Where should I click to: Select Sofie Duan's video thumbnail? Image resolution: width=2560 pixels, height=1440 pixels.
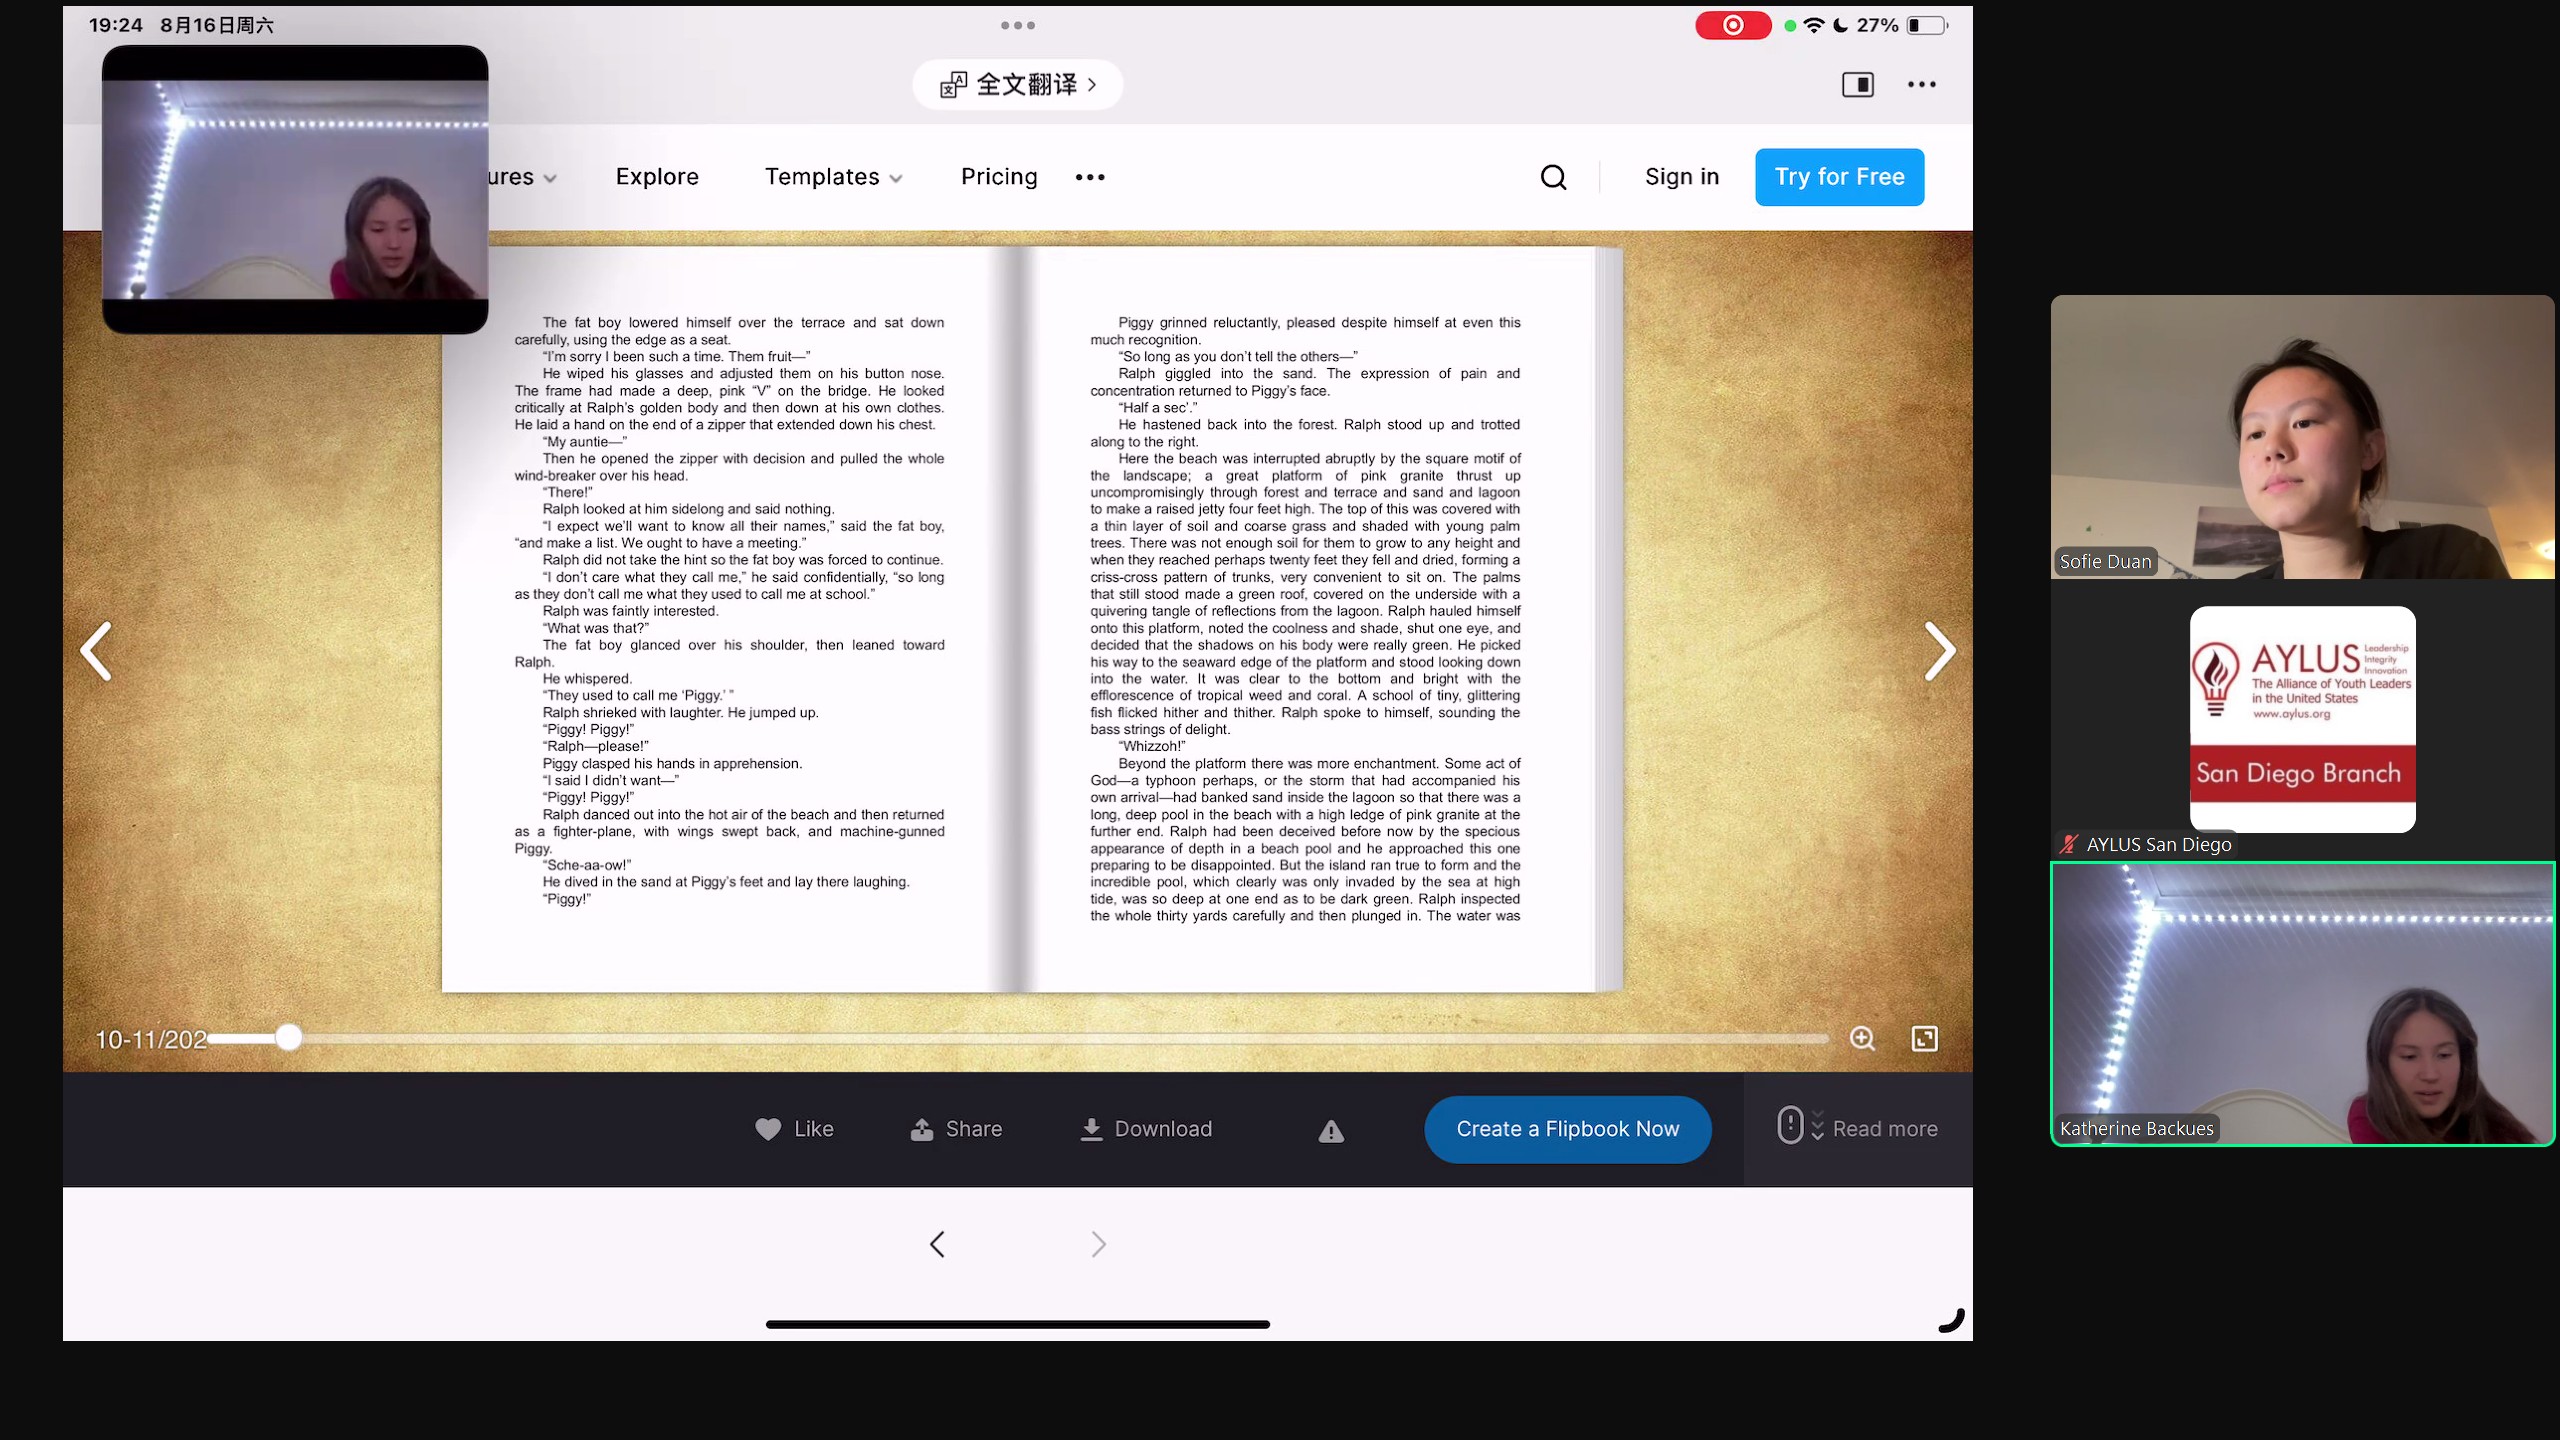click(2302, 437)
